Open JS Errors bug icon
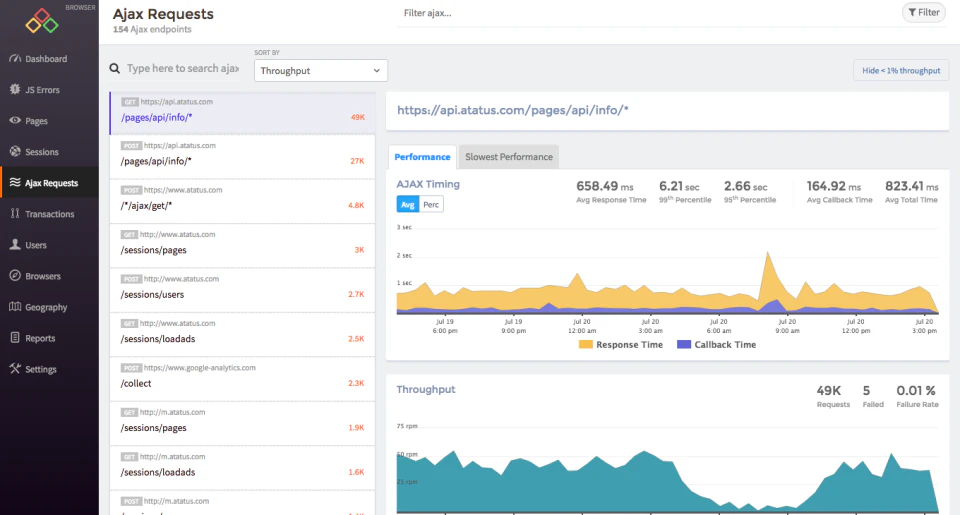 click(x=15, y=90)
